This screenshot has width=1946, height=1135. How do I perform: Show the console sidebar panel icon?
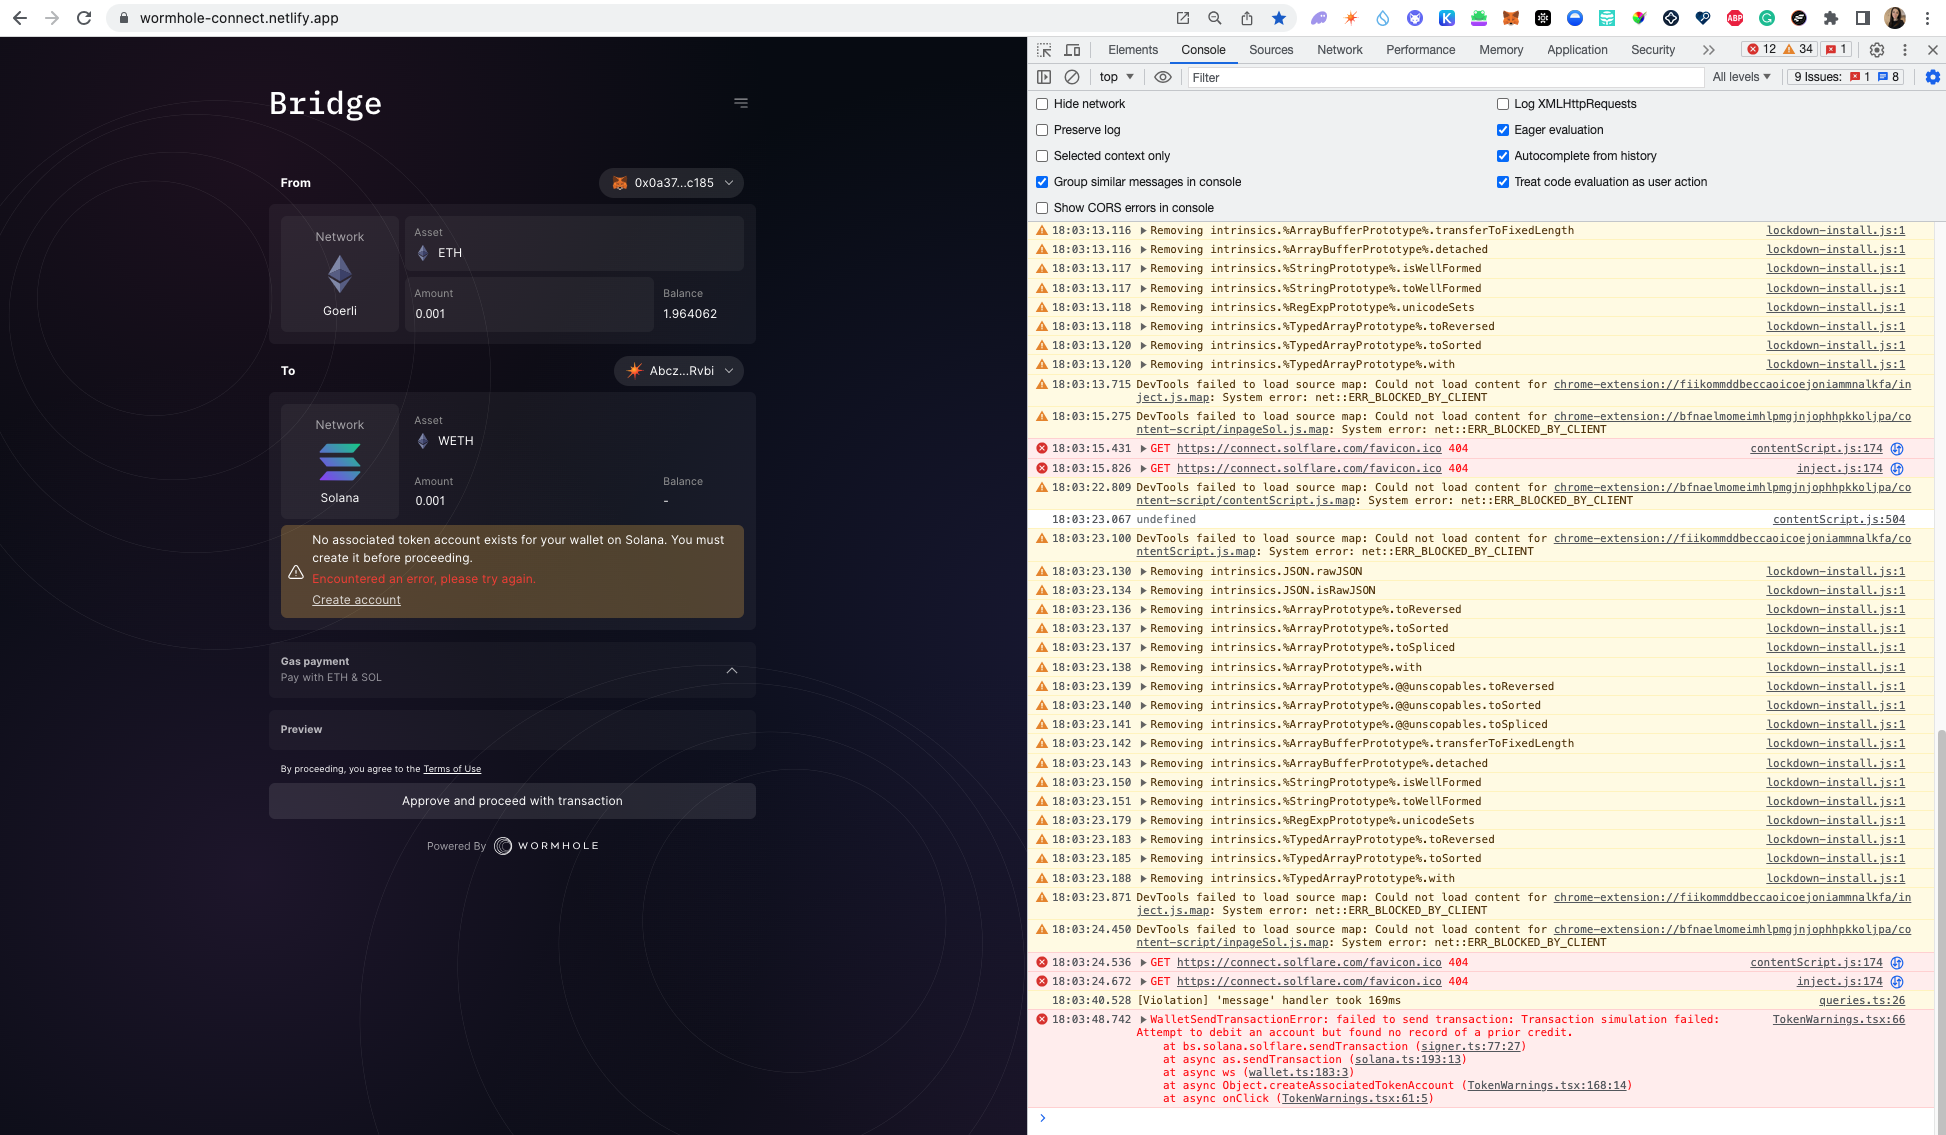pyautogui.click(x=1043, y=77)
